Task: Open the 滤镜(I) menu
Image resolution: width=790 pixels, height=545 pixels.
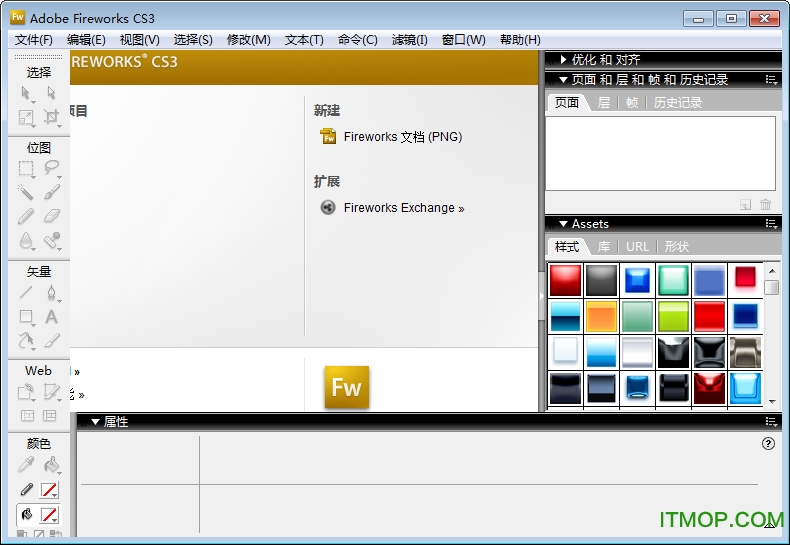Action: (410, 40)
